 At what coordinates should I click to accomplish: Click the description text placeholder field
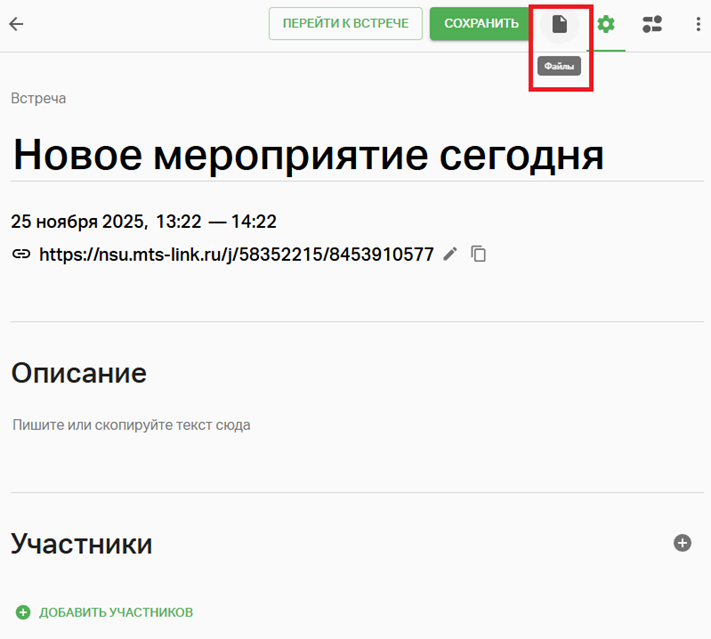click(x=131, y=425)
